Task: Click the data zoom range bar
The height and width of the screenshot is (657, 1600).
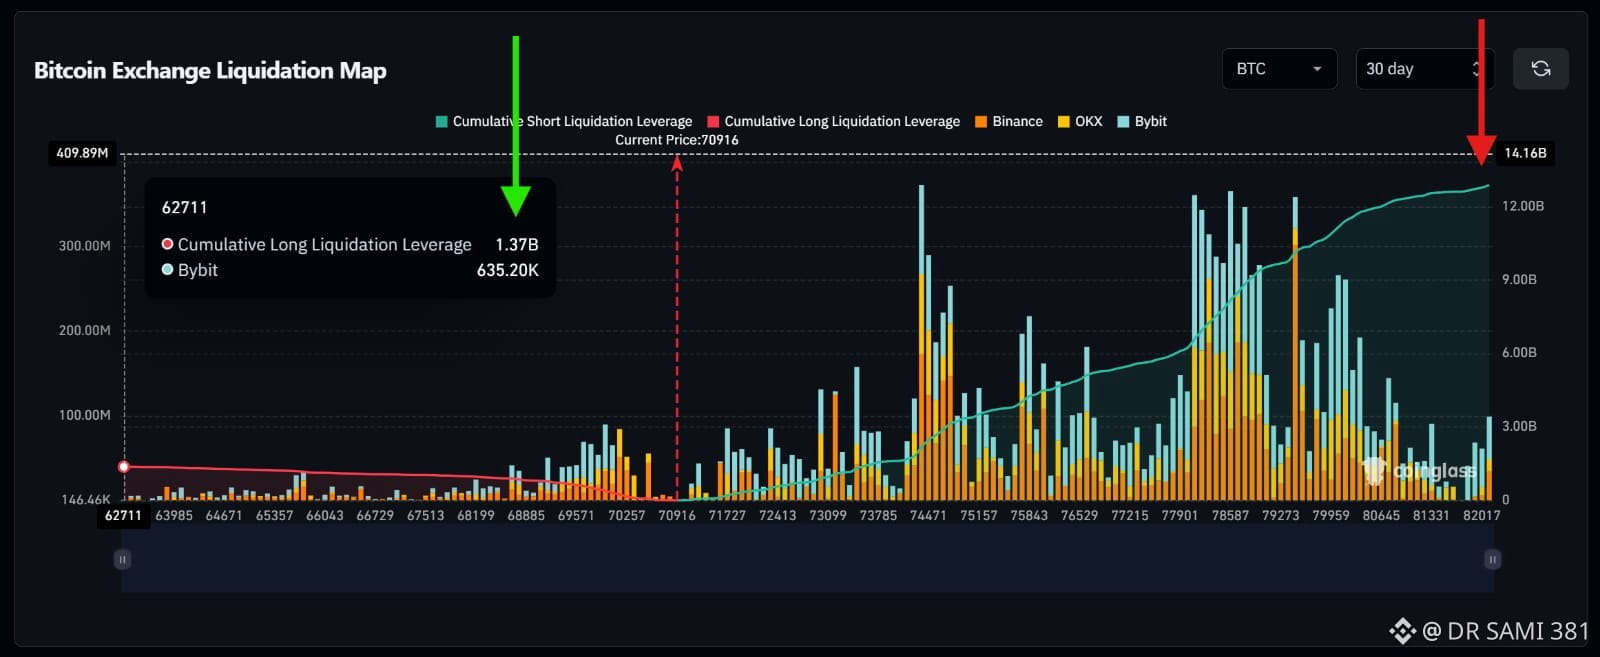Action: point(807,559)
